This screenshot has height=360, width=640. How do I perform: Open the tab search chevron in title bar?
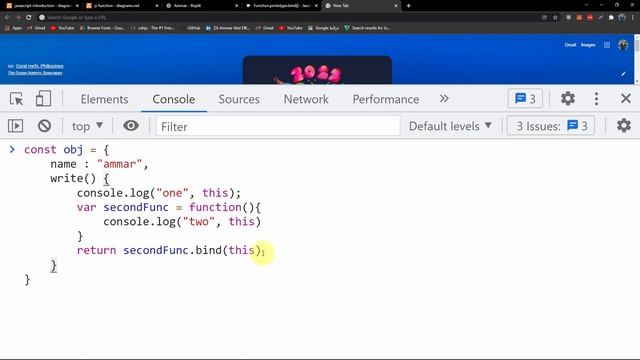coord(587,5)
